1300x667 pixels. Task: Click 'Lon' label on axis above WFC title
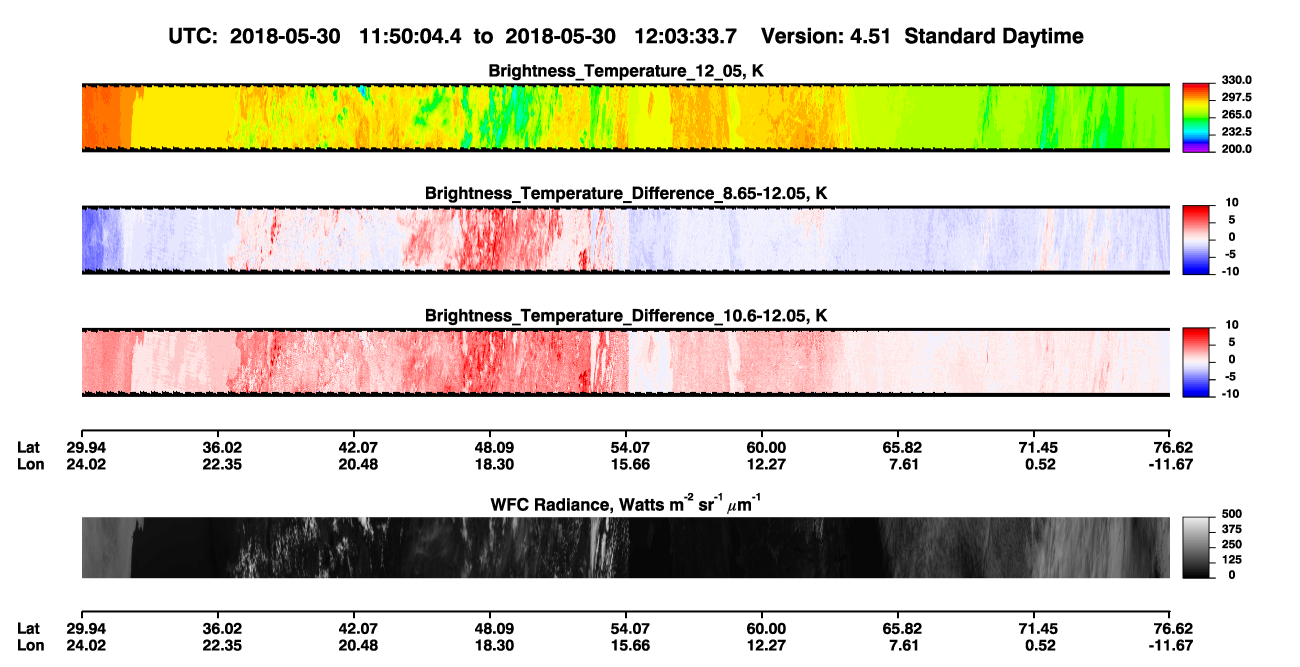tap(30, 464)
